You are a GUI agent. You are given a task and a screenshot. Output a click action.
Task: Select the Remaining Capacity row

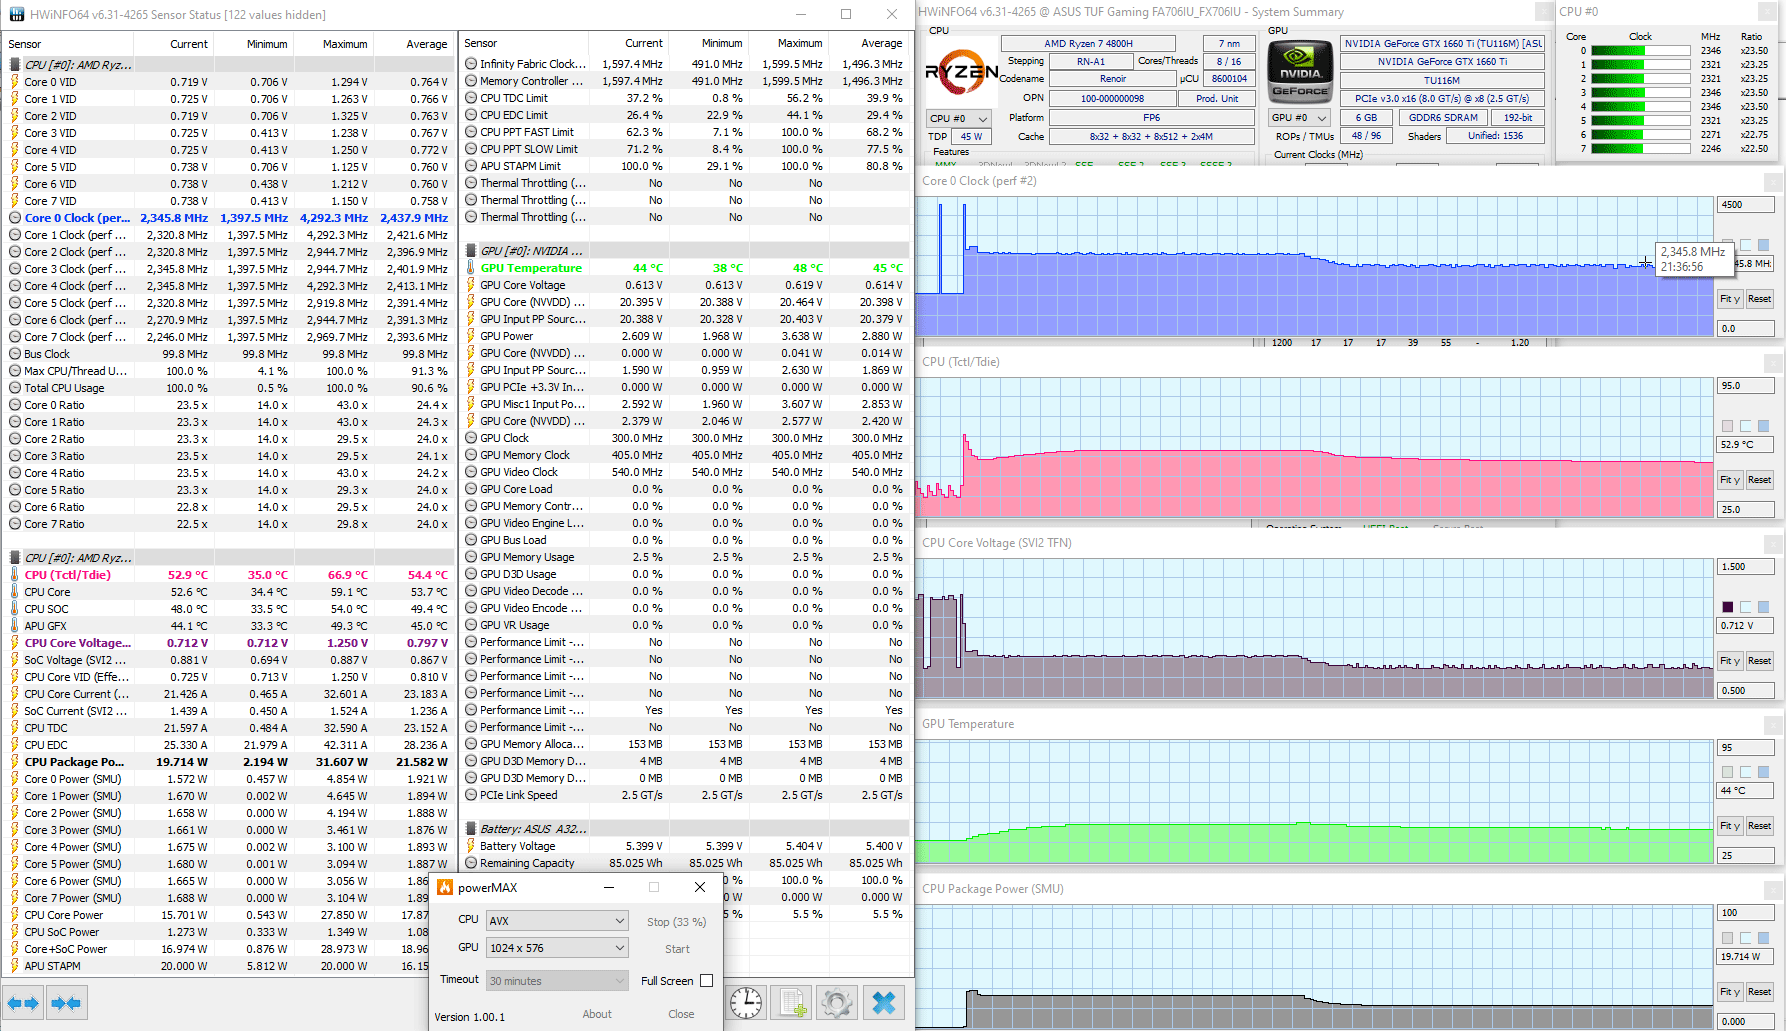click(x=685, y=863)
